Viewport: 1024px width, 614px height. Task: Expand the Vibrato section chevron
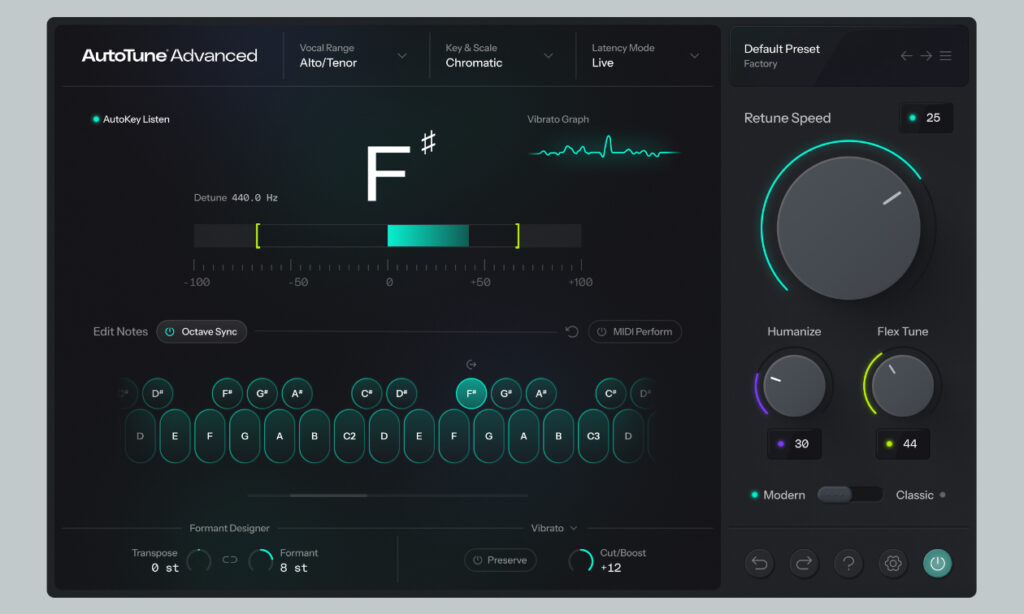[x=573, y=528]
